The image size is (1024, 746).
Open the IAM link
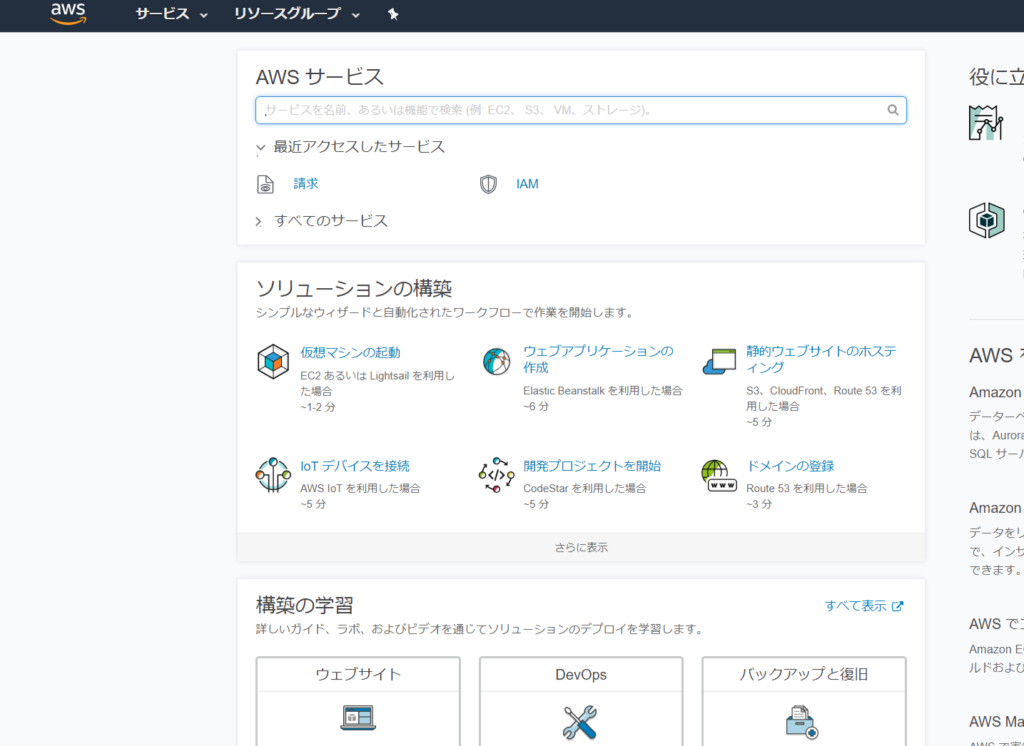click(x=527, y=184)
